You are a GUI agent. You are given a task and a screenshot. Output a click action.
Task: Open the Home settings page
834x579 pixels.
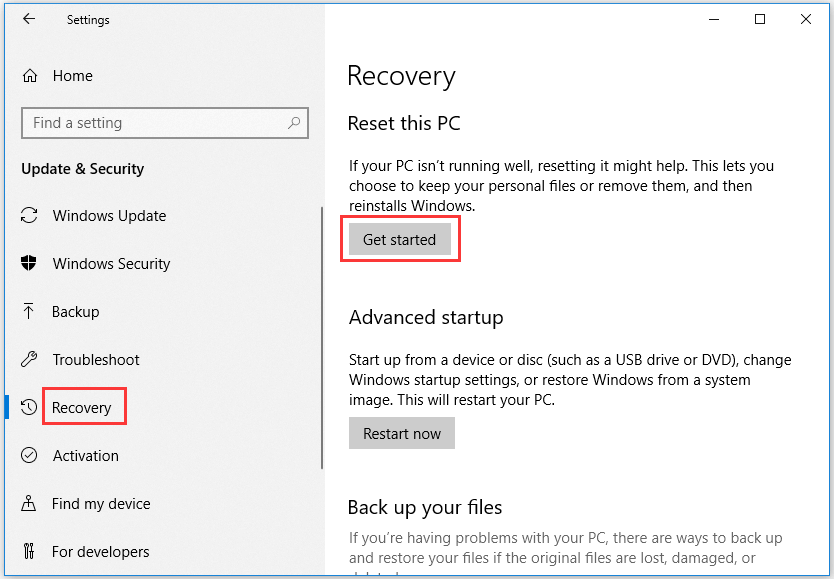pyautogui.click(x=72, y=76)
